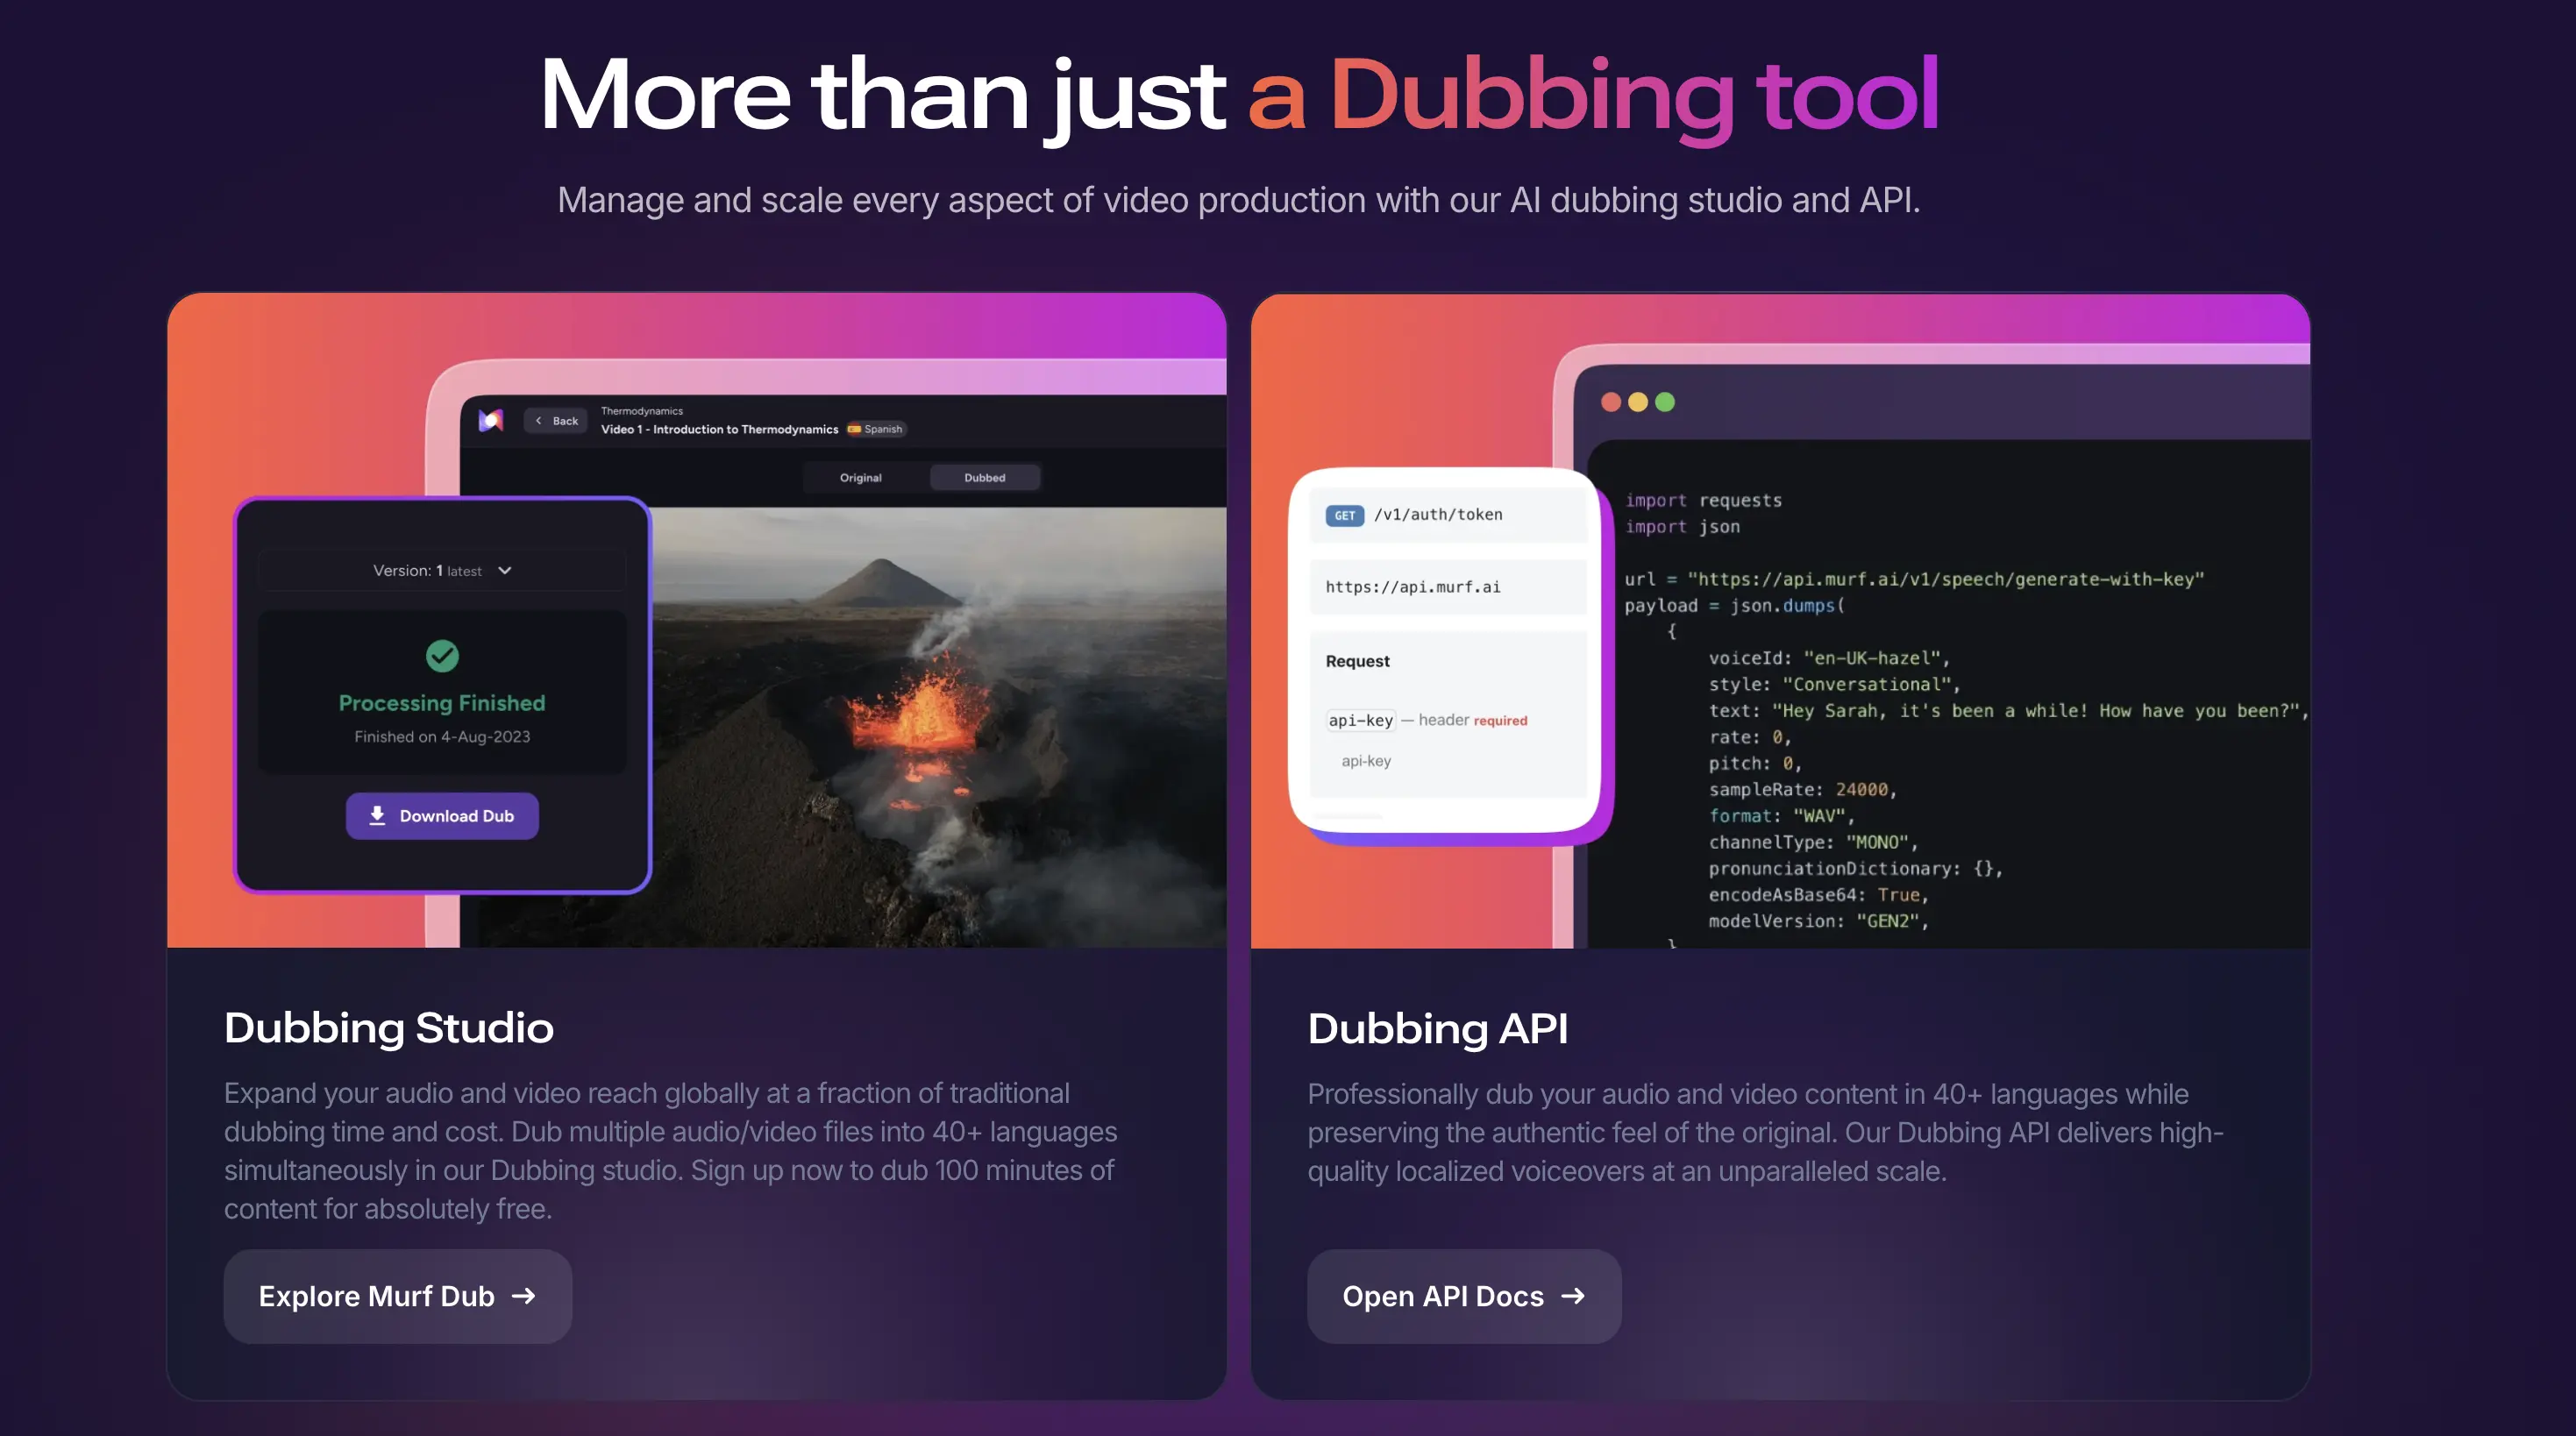This screenshot has width=2576, height=1436.
Task: Click the green traffic light dot in the API window
Action: 1663,402
